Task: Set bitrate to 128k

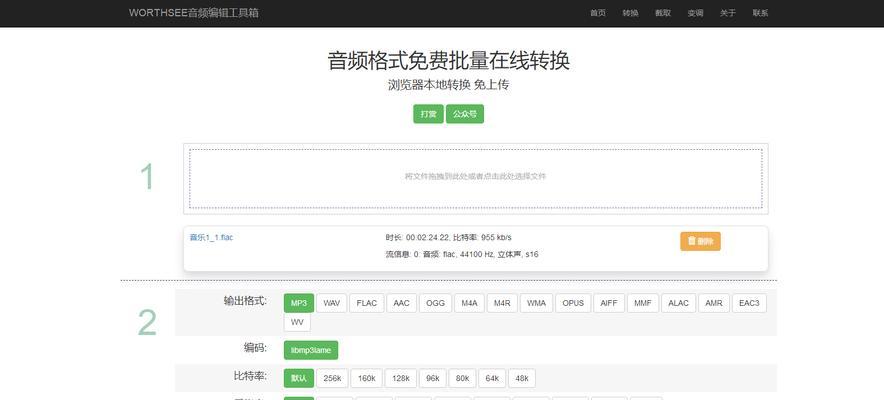Action: pyautogui.click(x=401, y=378)
